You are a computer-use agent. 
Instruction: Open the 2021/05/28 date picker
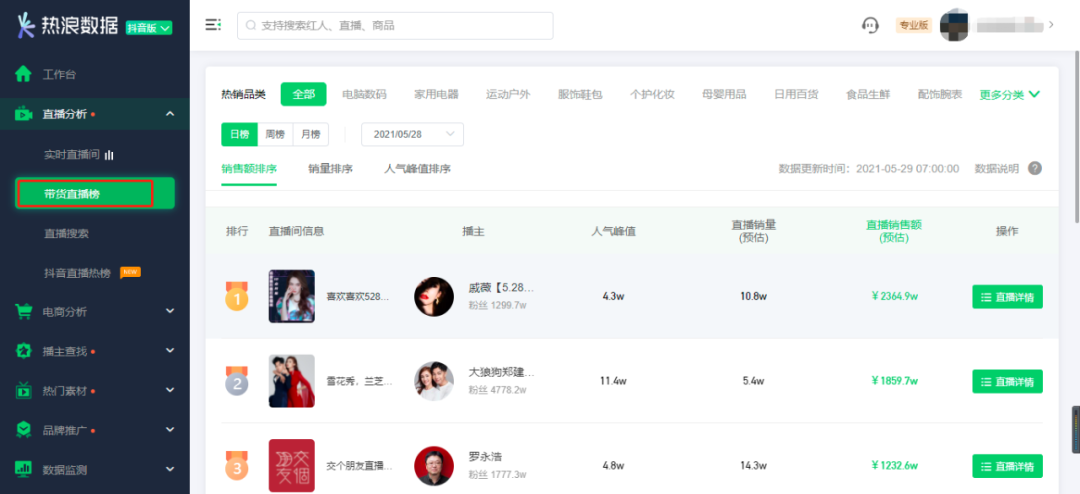[413, 134]
